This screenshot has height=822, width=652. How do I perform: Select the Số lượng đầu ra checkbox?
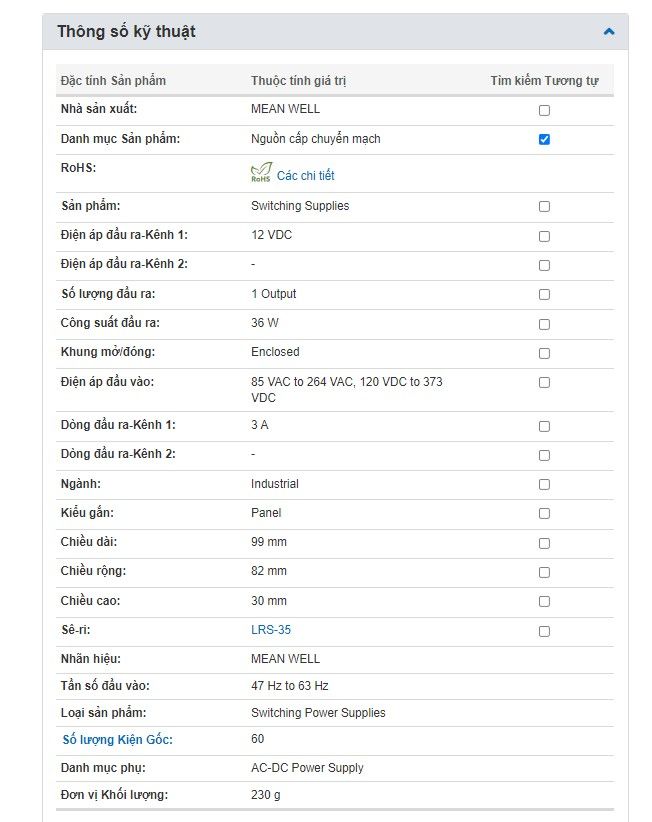pos(544,295)
